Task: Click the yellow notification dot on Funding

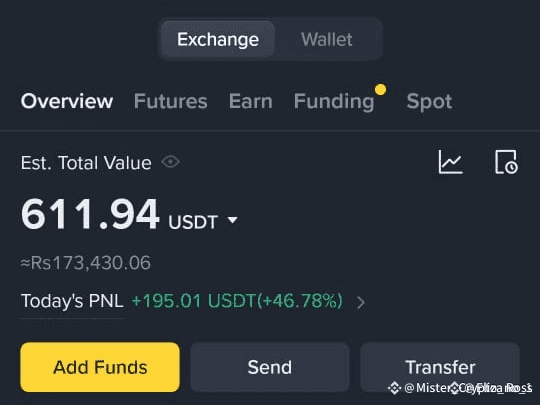Action: (x=381, y=89)
